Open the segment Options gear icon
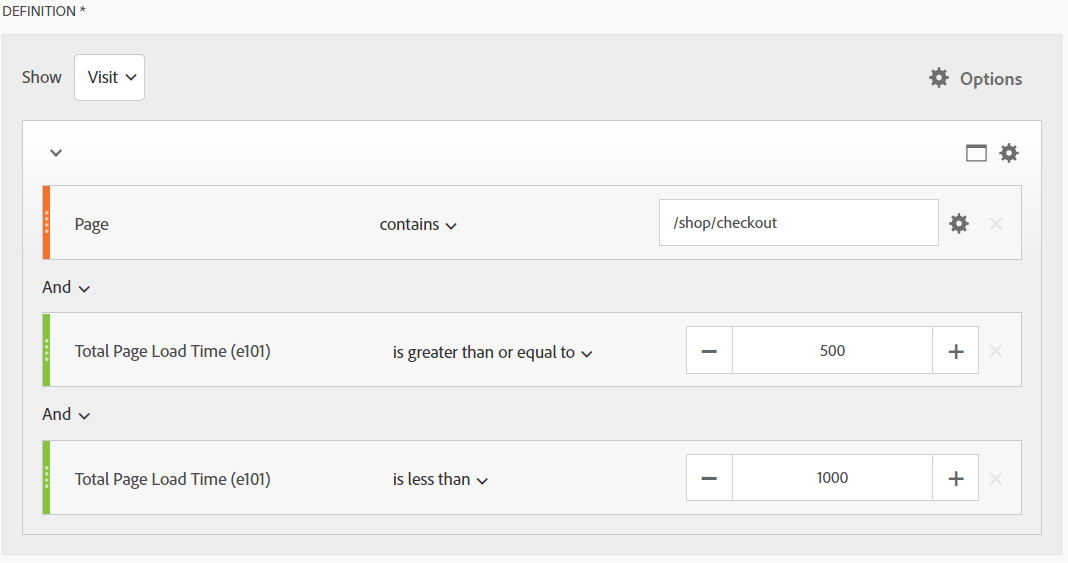Image resolution: width=1068 pixels, height=563 pixels. [939, 78]
